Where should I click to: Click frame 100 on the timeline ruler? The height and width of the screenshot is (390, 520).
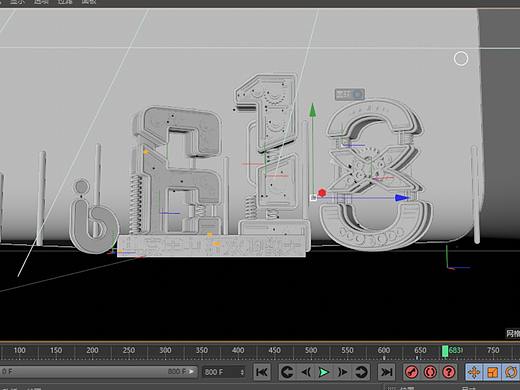click(x=19, y=350)
